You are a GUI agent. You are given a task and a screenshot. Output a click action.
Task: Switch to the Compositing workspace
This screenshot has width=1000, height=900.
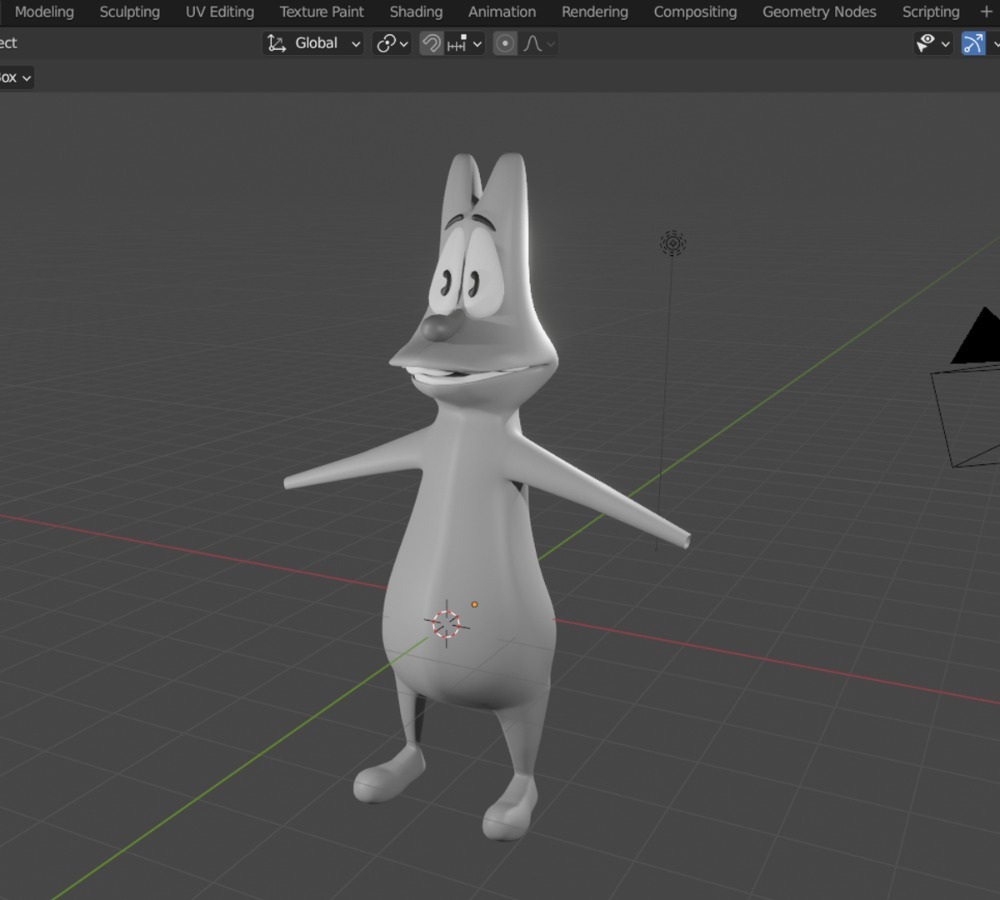tap(695, 11)
